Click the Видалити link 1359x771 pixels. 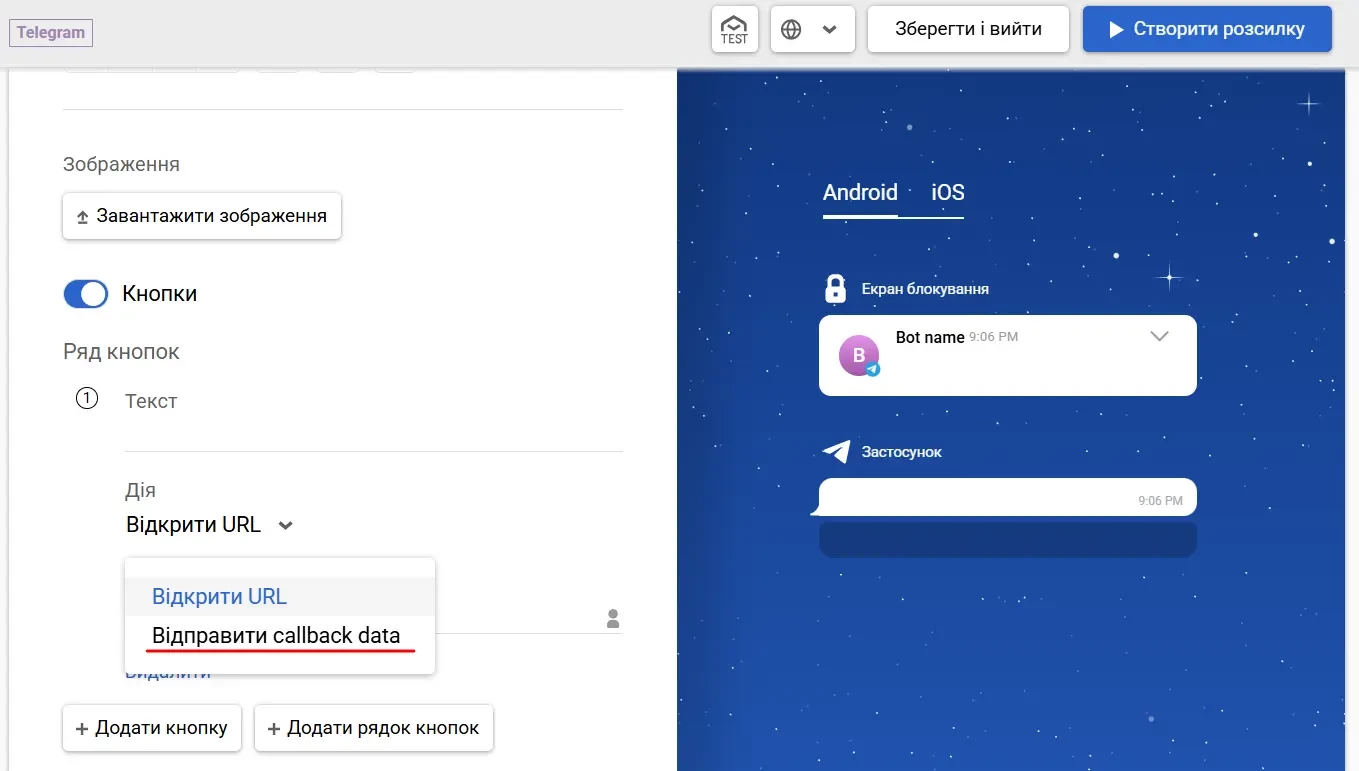pos(167,671)
